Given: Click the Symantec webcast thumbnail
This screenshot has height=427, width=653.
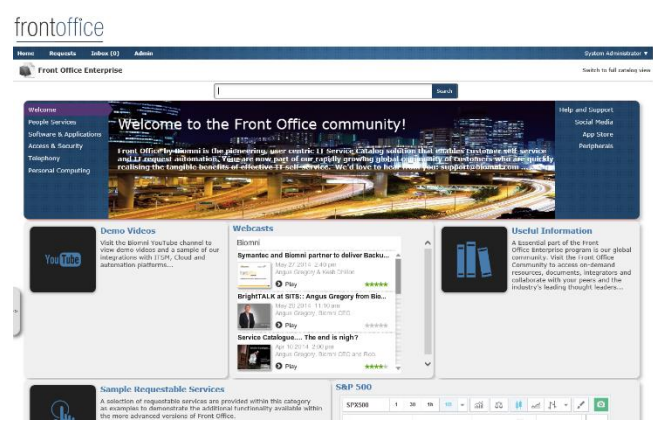Looking at the screenshot, I should (254, 275).
